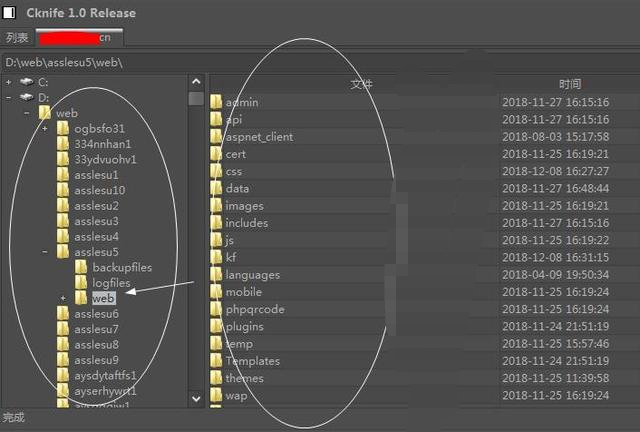Sort by the 时间 column header
The height and width of the screenshot is (432, 640).
click(x=569, y=84)
